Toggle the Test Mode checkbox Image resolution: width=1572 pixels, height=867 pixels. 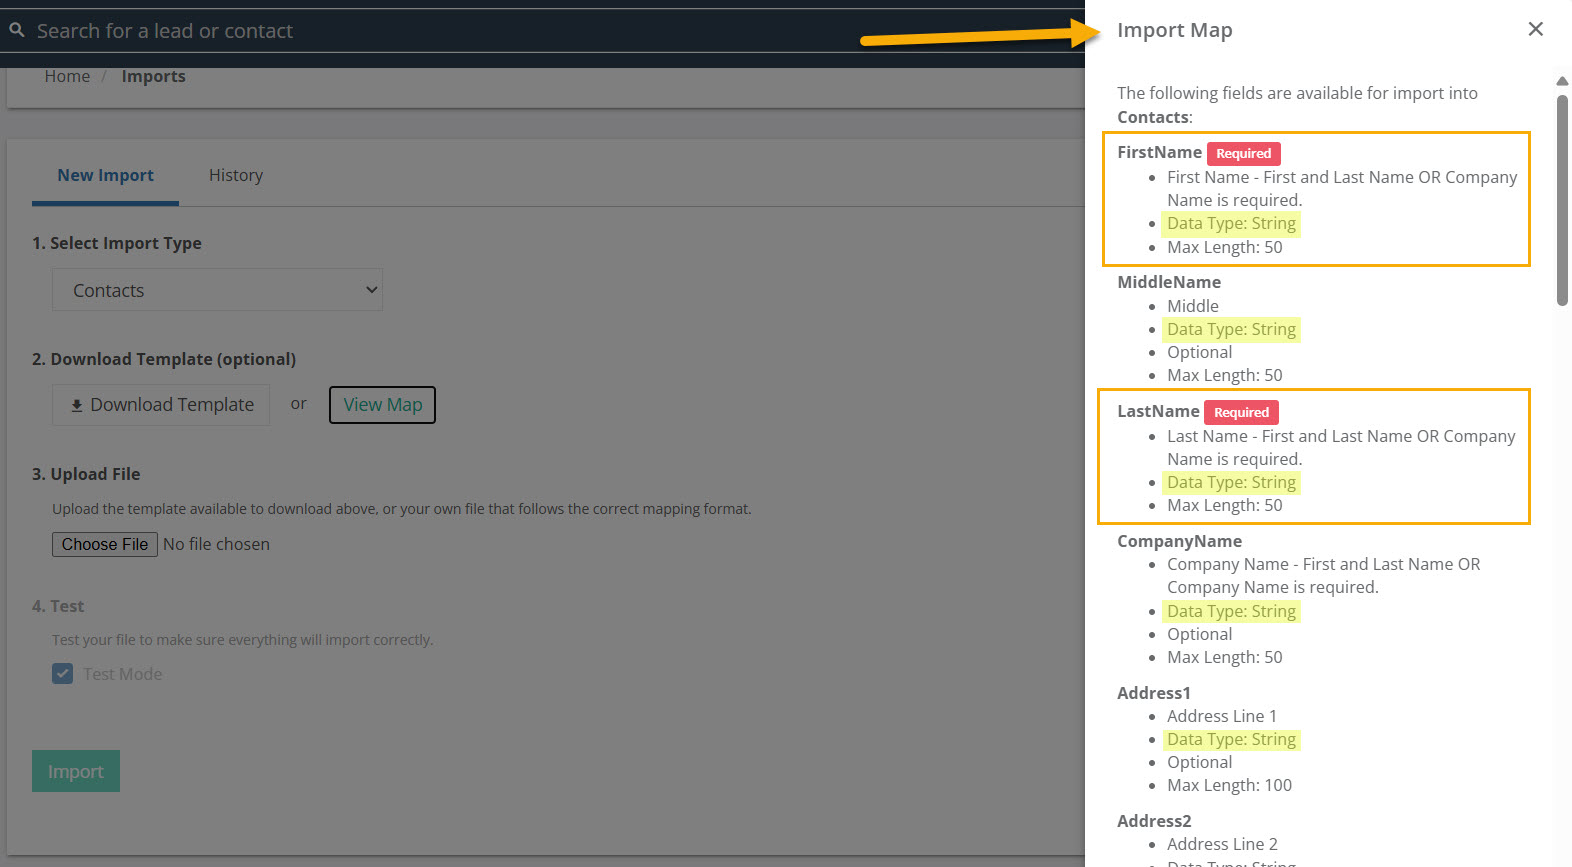(x=63, y=674)
